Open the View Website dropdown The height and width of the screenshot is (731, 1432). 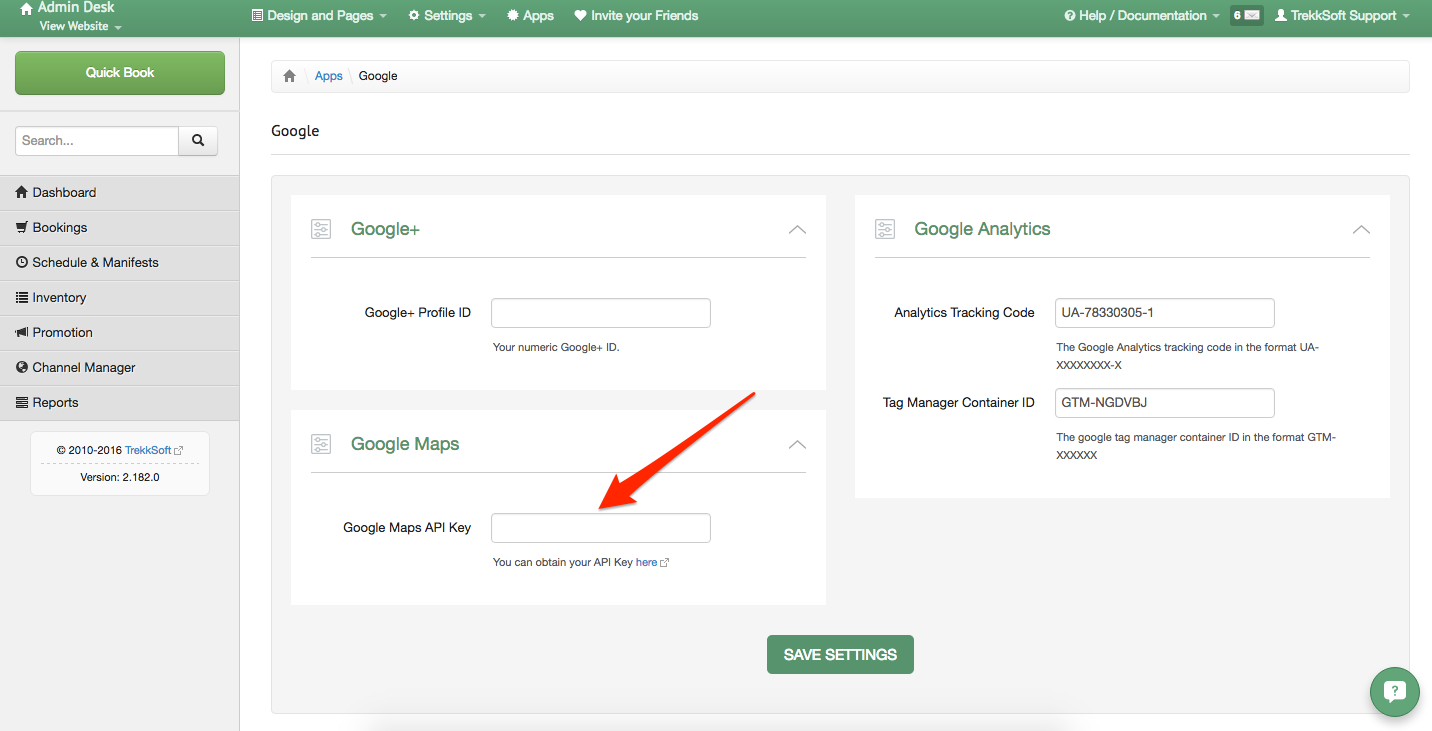[80, 27]
